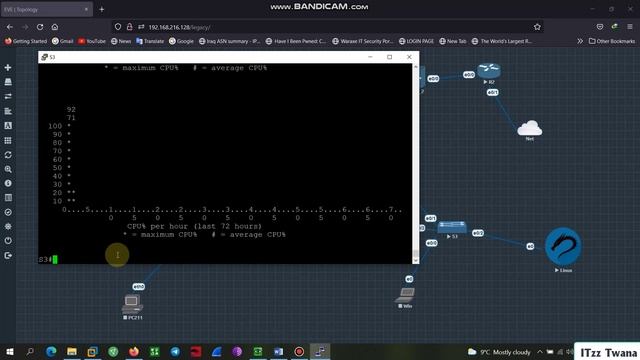Open the PuTTY session taskbar icon

click(320, 351)
